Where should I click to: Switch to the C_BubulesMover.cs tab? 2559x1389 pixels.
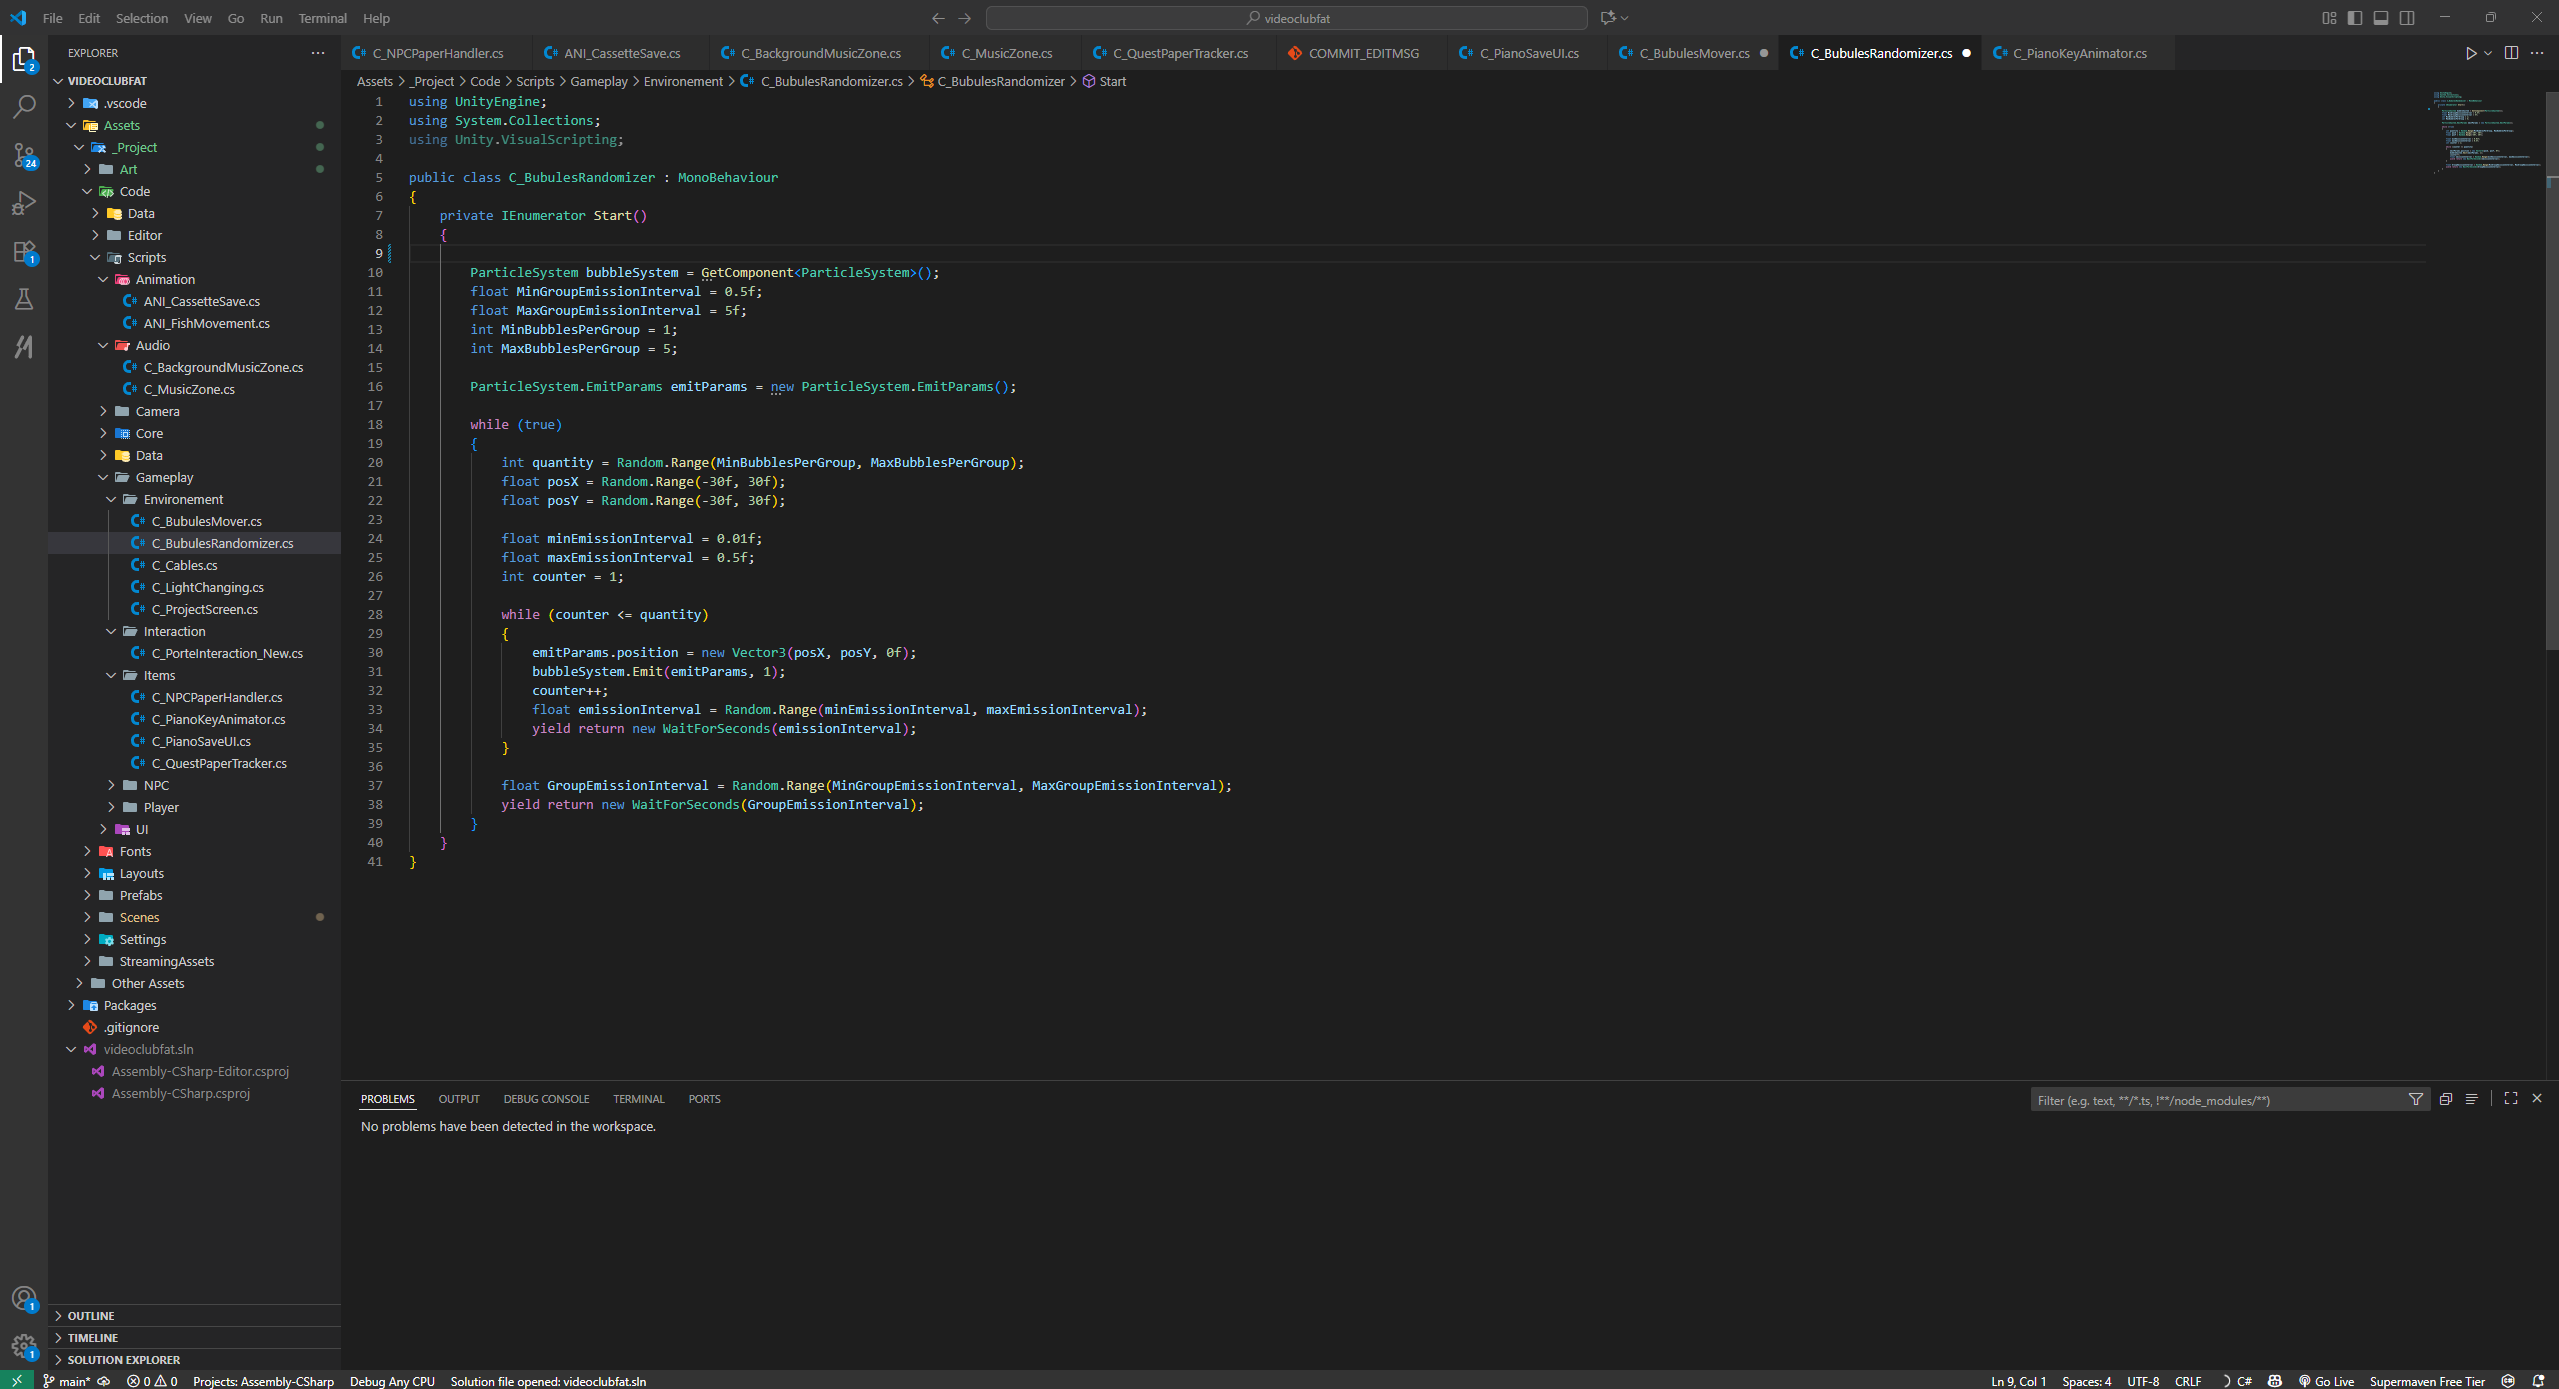point(1693,53)
